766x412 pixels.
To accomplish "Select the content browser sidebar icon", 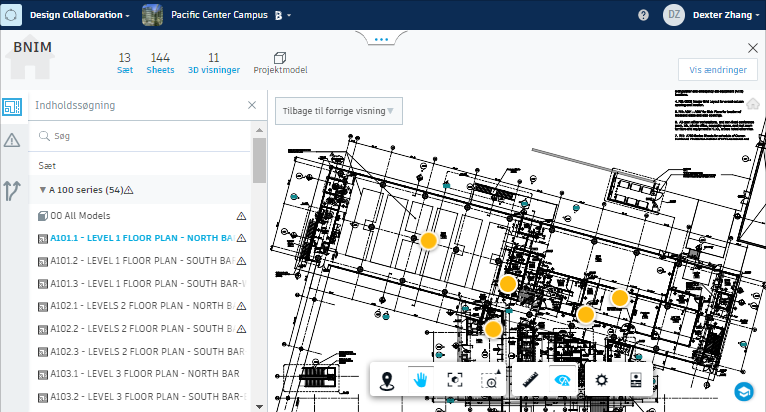I will pos(12,107).
